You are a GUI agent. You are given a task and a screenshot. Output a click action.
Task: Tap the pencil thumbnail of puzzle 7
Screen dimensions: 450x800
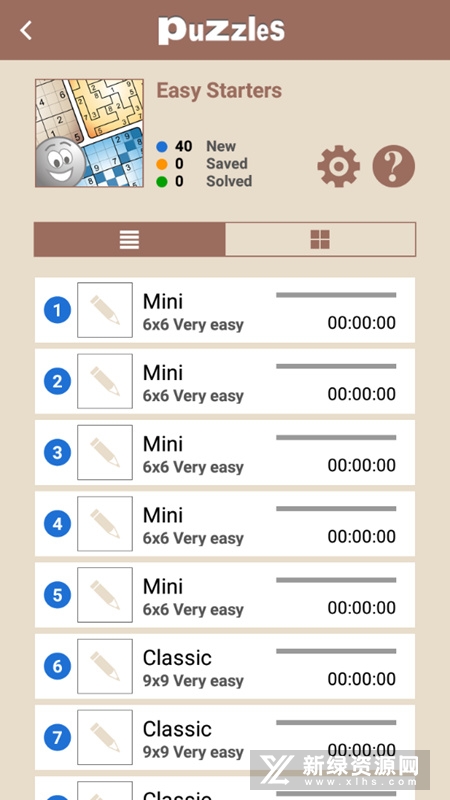coord(105,738)
